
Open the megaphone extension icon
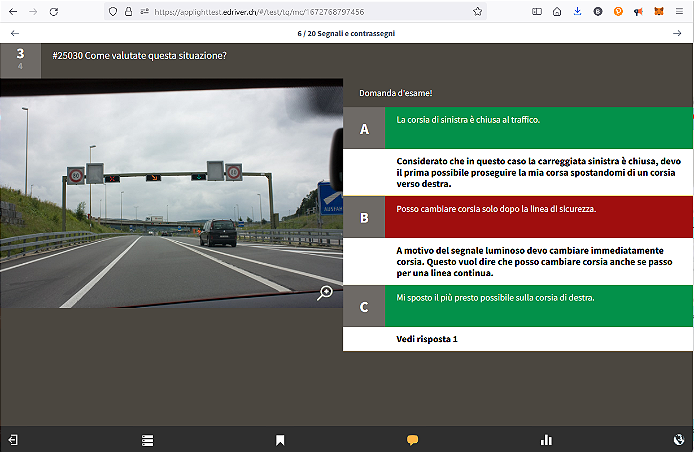pyautogui.click(x=638, y=12)
